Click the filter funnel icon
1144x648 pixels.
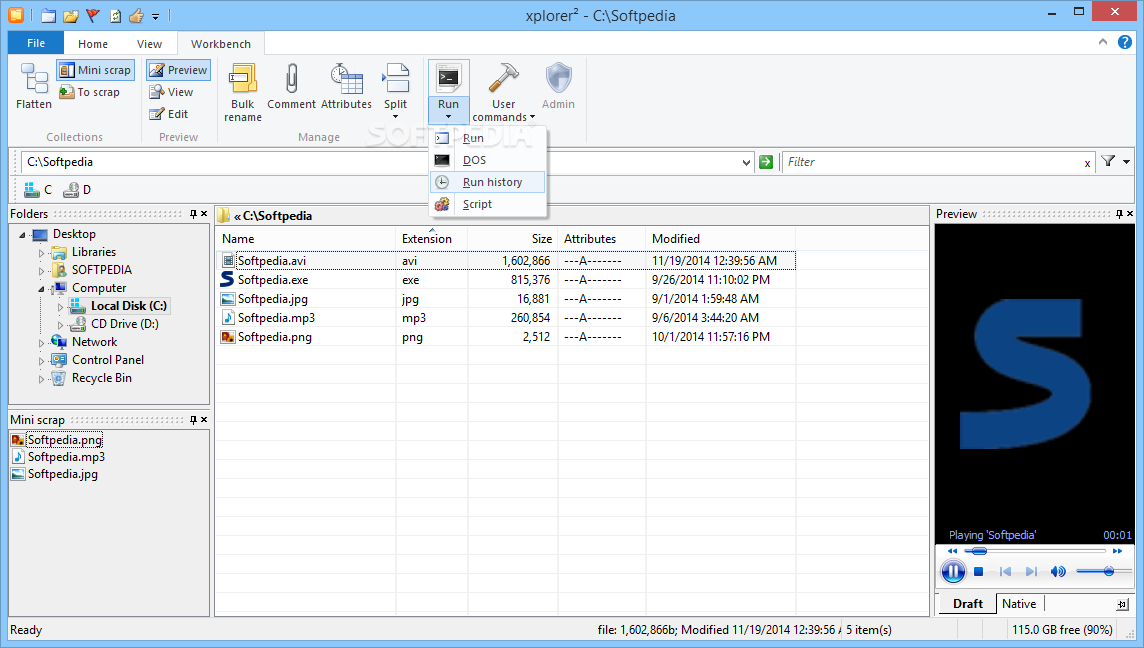[x=1108, y=161]
